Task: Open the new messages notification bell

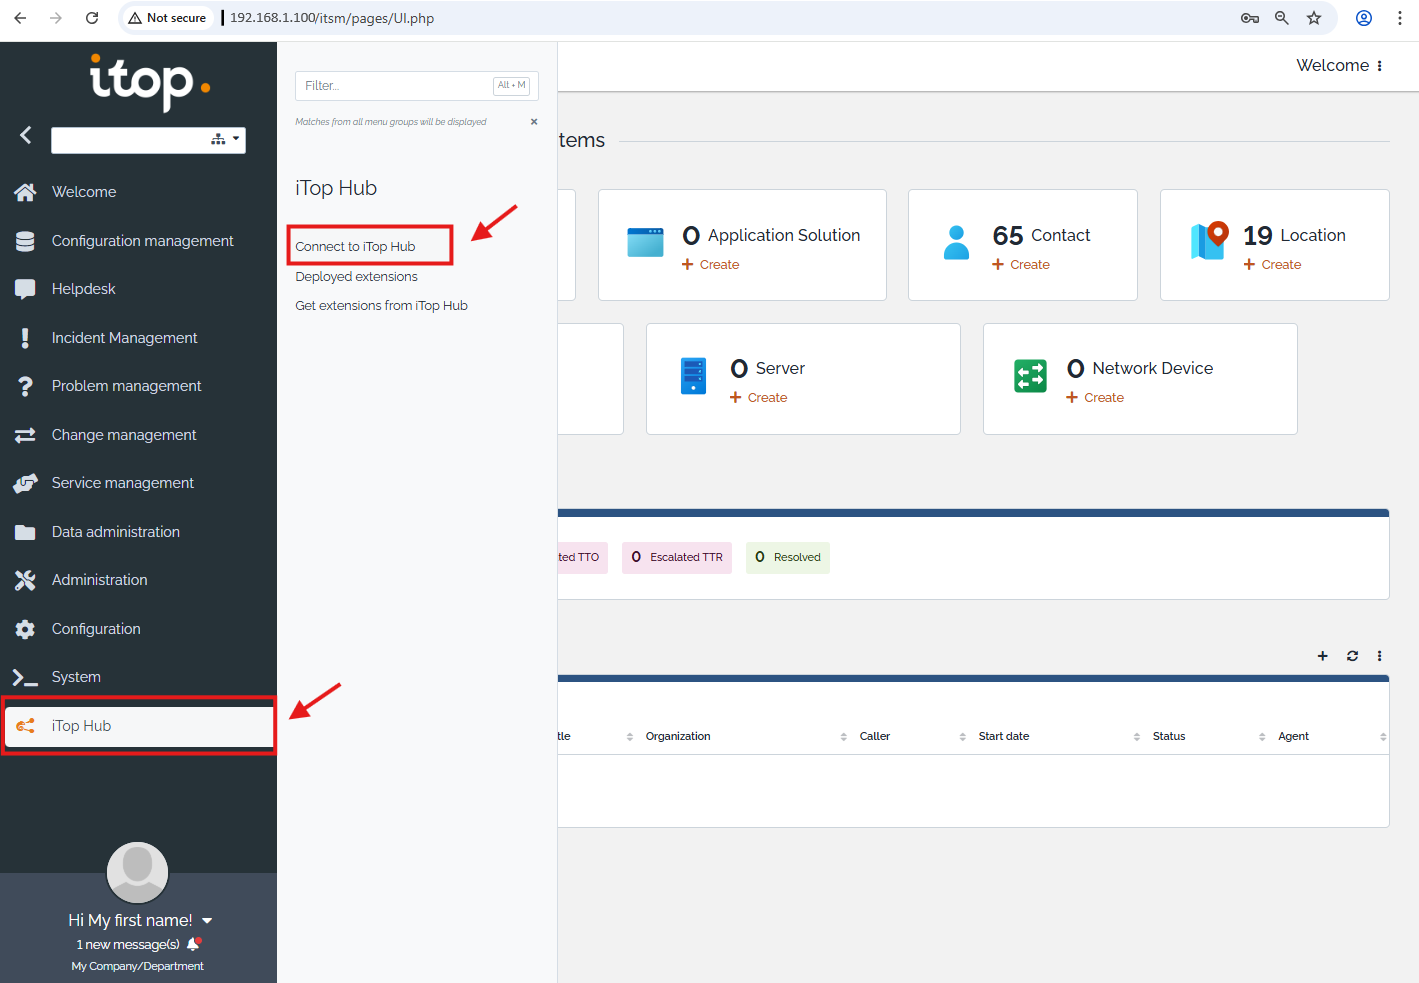Action: pos(194,944)
